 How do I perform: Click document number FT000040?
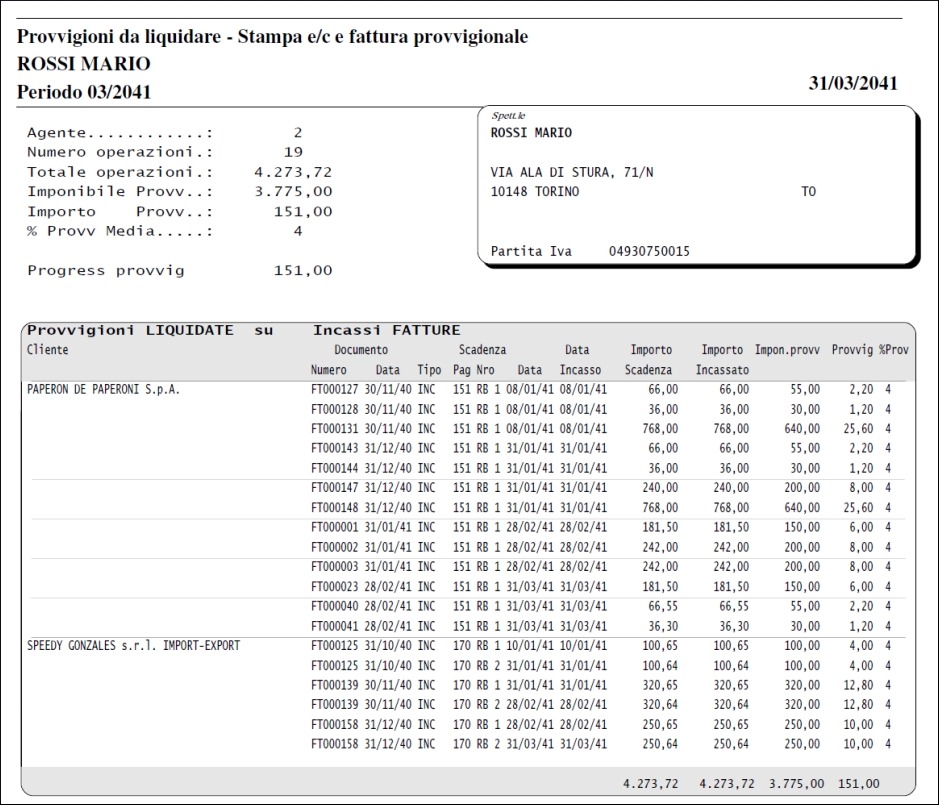[x=334, y=606]
